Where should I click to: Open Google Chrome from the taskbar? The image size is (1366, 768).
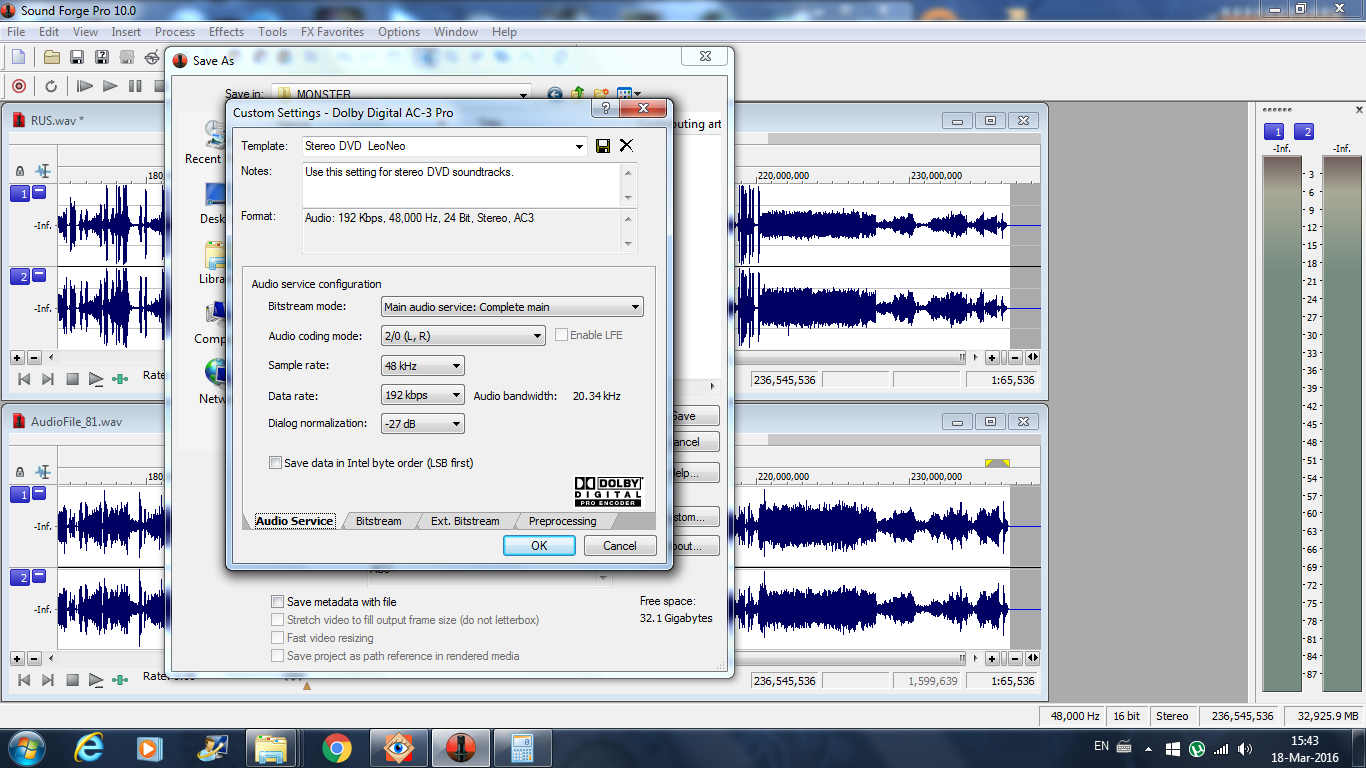[336, 747]
